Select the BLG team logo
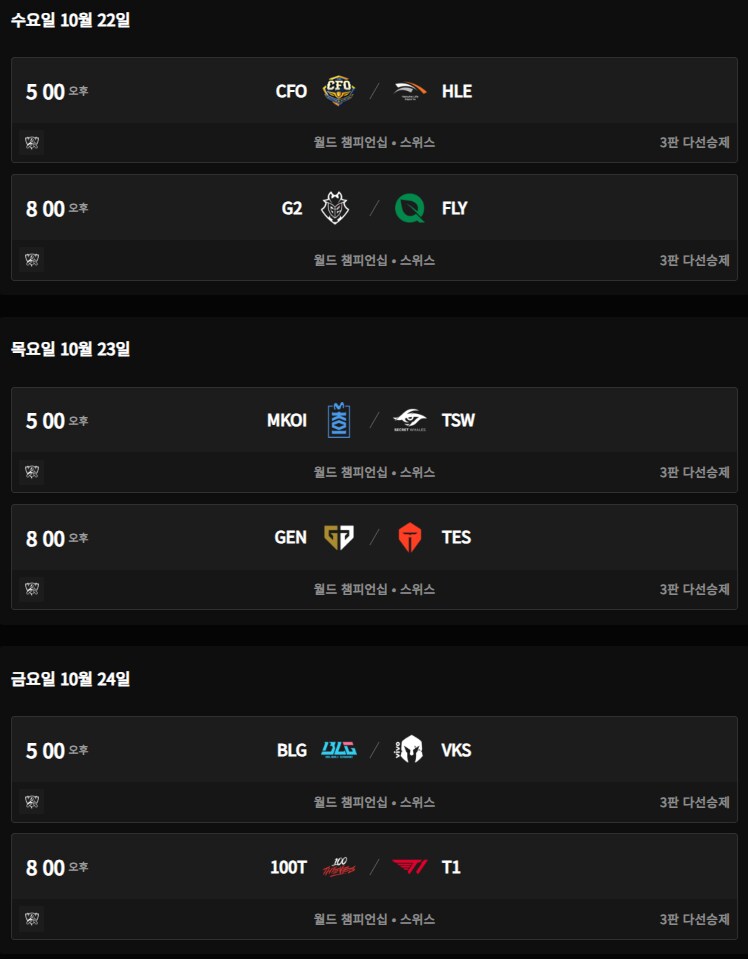The width and height of the screenshot is (748, 959). [x=338, y=750]
